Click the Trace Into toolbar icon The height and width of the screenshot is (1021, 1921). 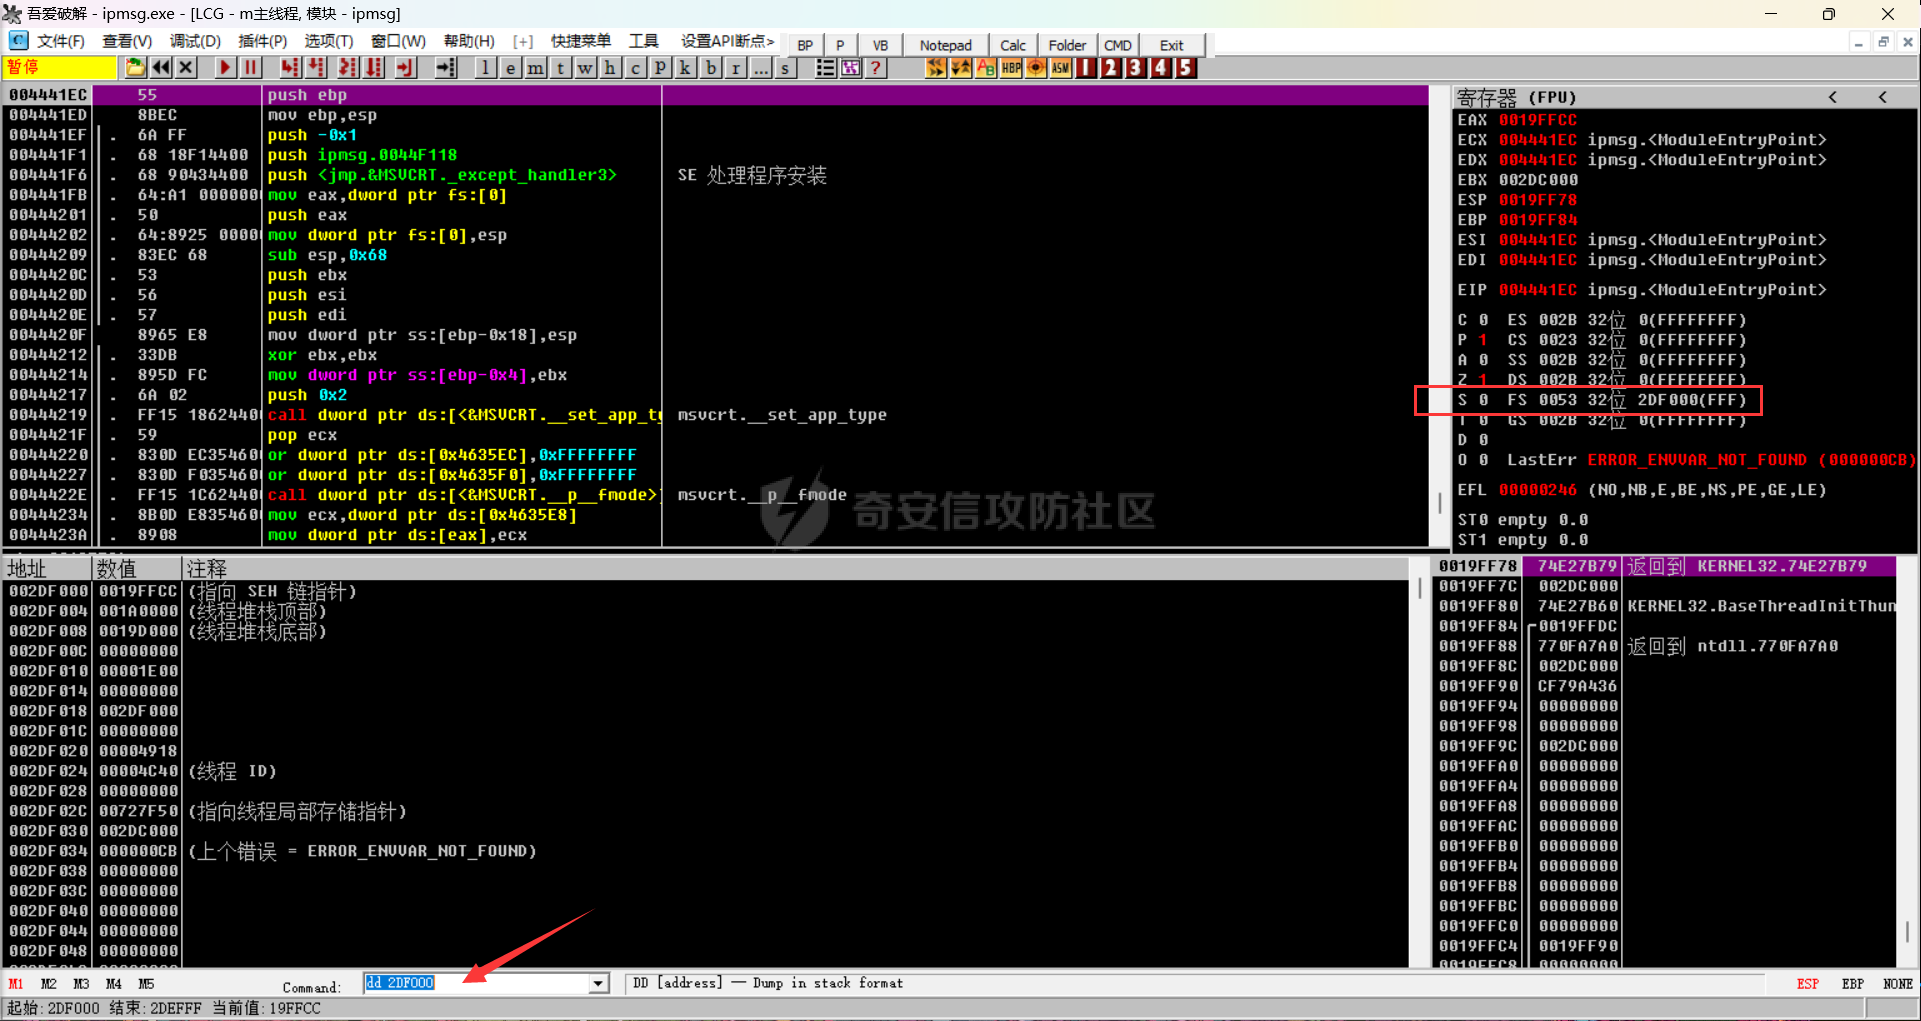(x=347, y=68)
